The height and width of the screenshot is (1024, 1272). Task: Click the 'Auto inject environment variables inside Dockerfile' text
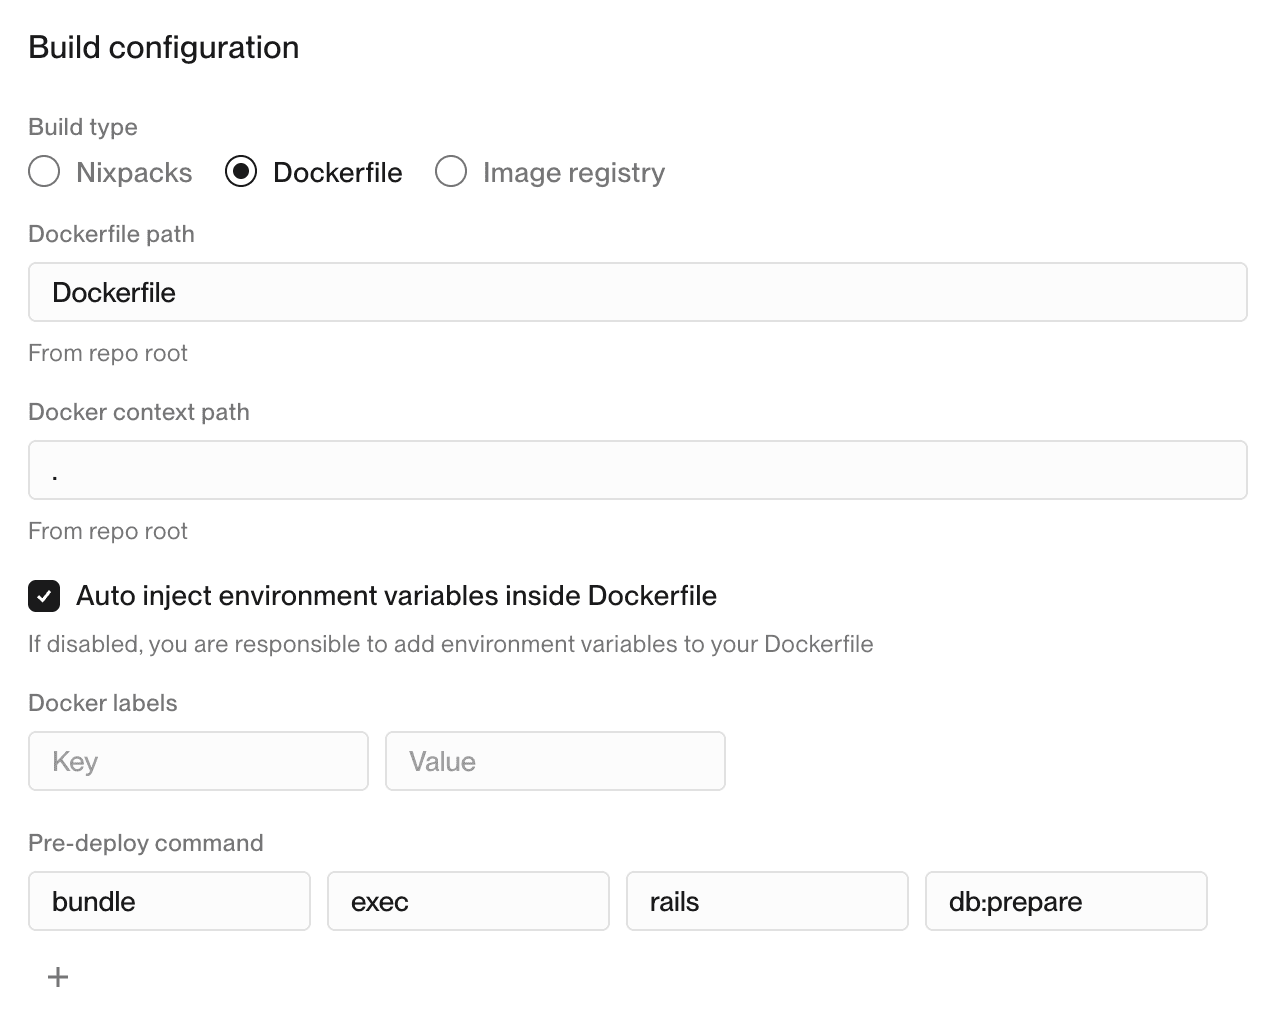coord(396,596)
